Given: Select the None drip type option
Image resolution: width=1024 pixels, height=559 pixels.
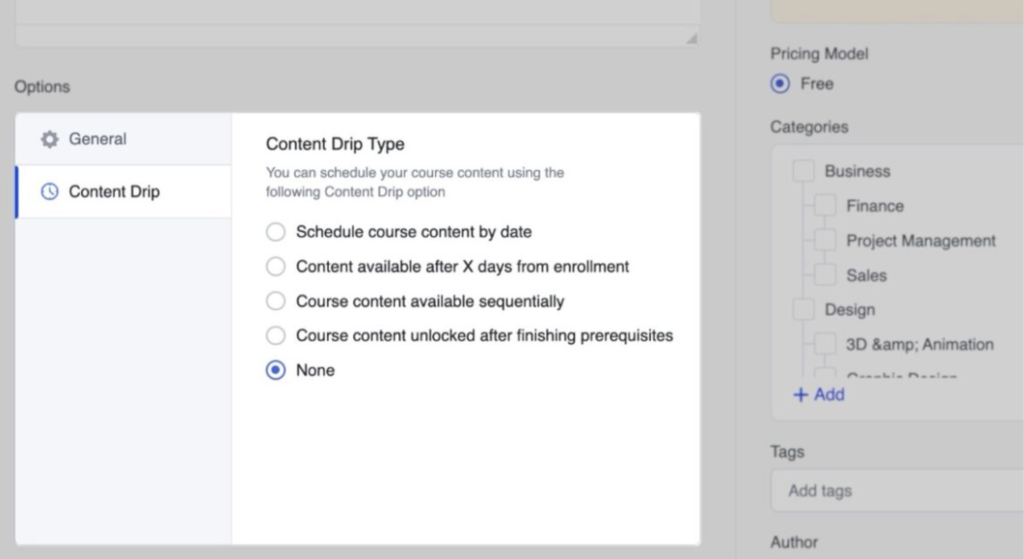Looking at the screenshot, I should point(275,370).
